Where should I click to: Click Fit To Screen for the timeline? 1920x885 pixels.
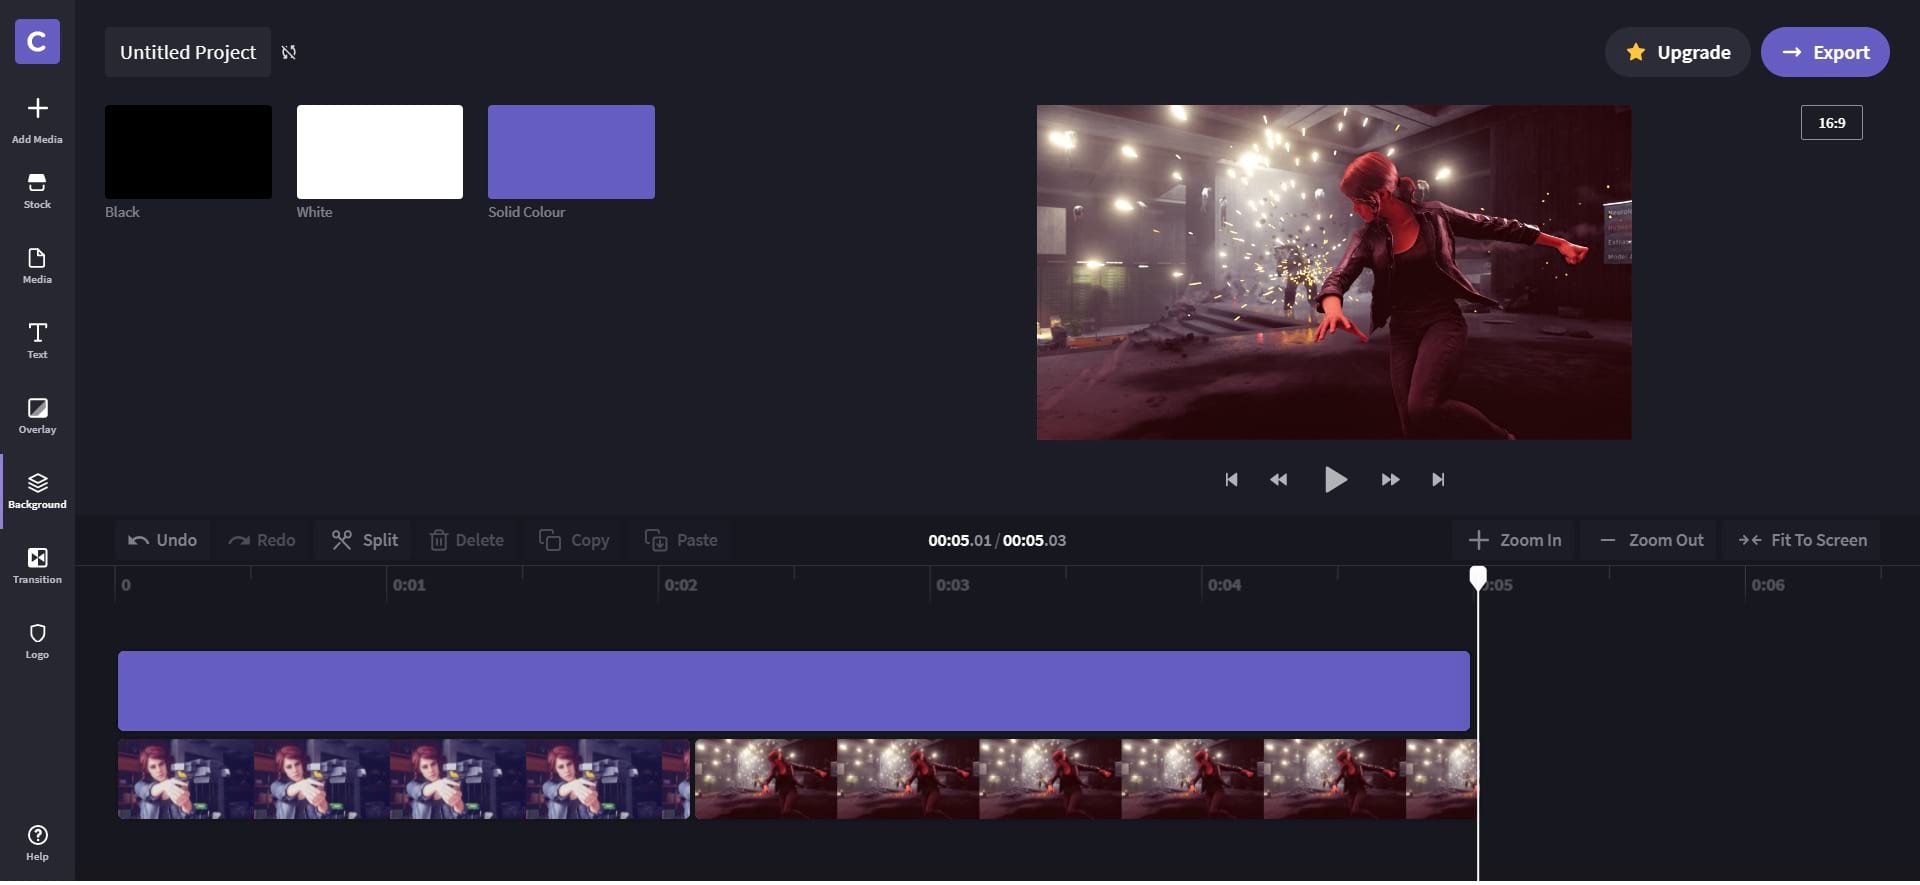click(1802, 540)
